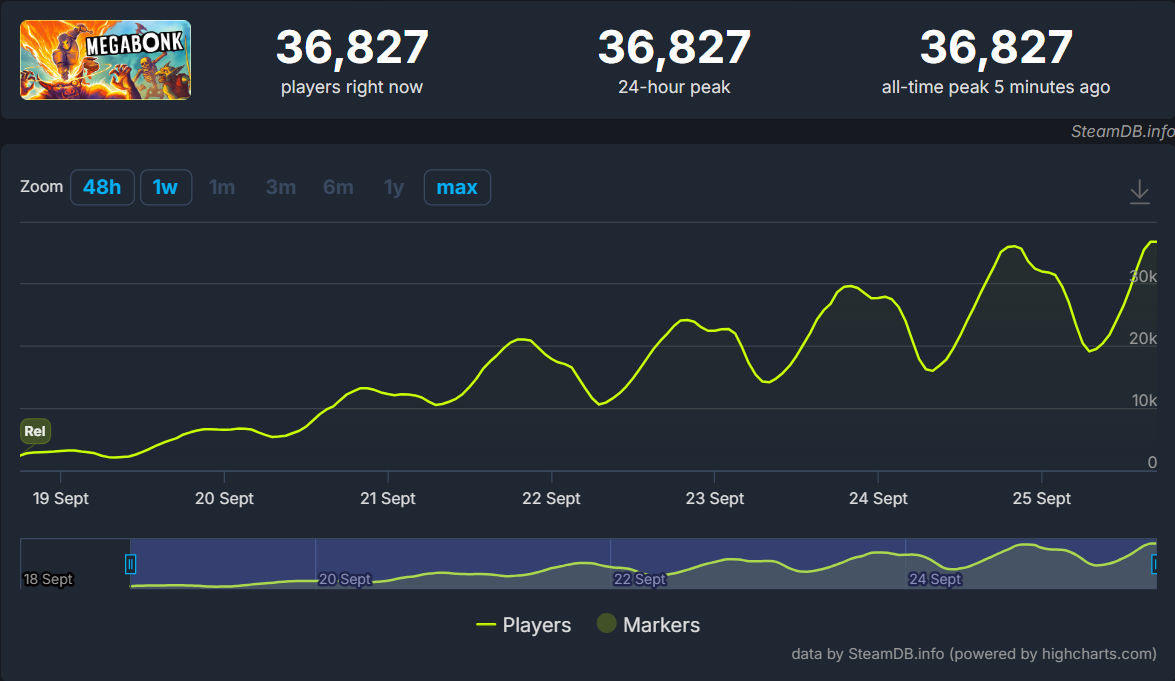Click the 23 Sept axis label
The width and height of the screenshot is (1175, 681).
[x=715, y=498]
